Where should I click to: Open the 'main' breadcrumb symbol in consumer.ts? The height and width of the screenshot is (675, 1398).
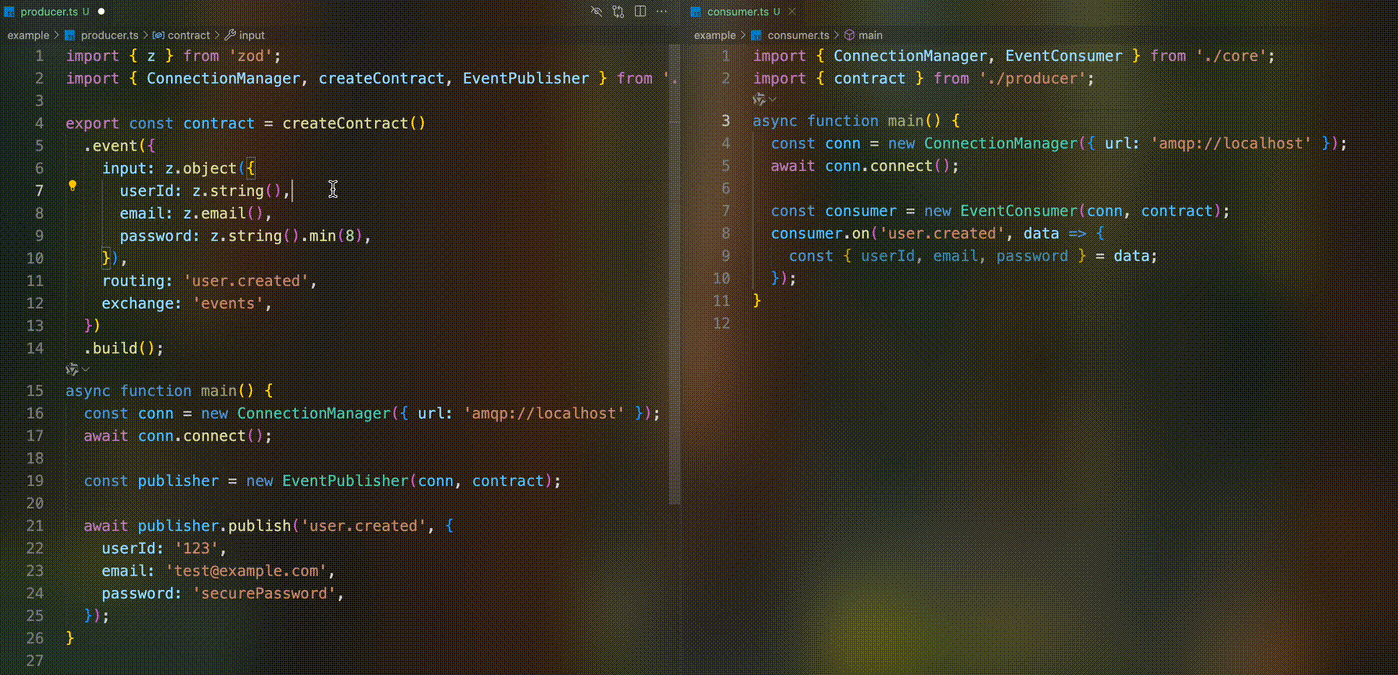coord(870,35)
